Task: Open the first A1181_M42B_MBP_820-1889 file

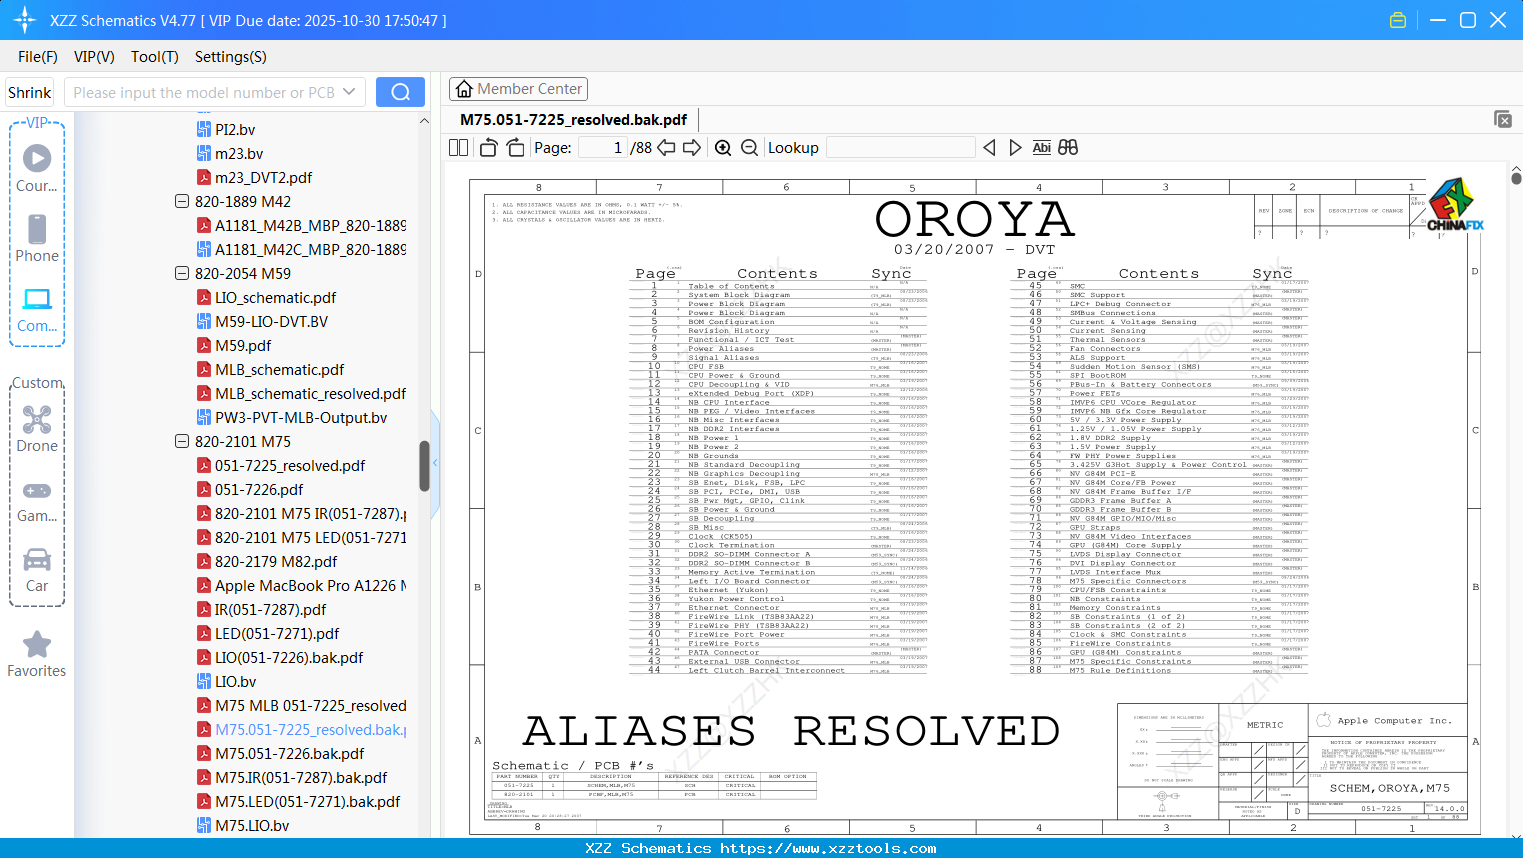Action: pos(302,225)
